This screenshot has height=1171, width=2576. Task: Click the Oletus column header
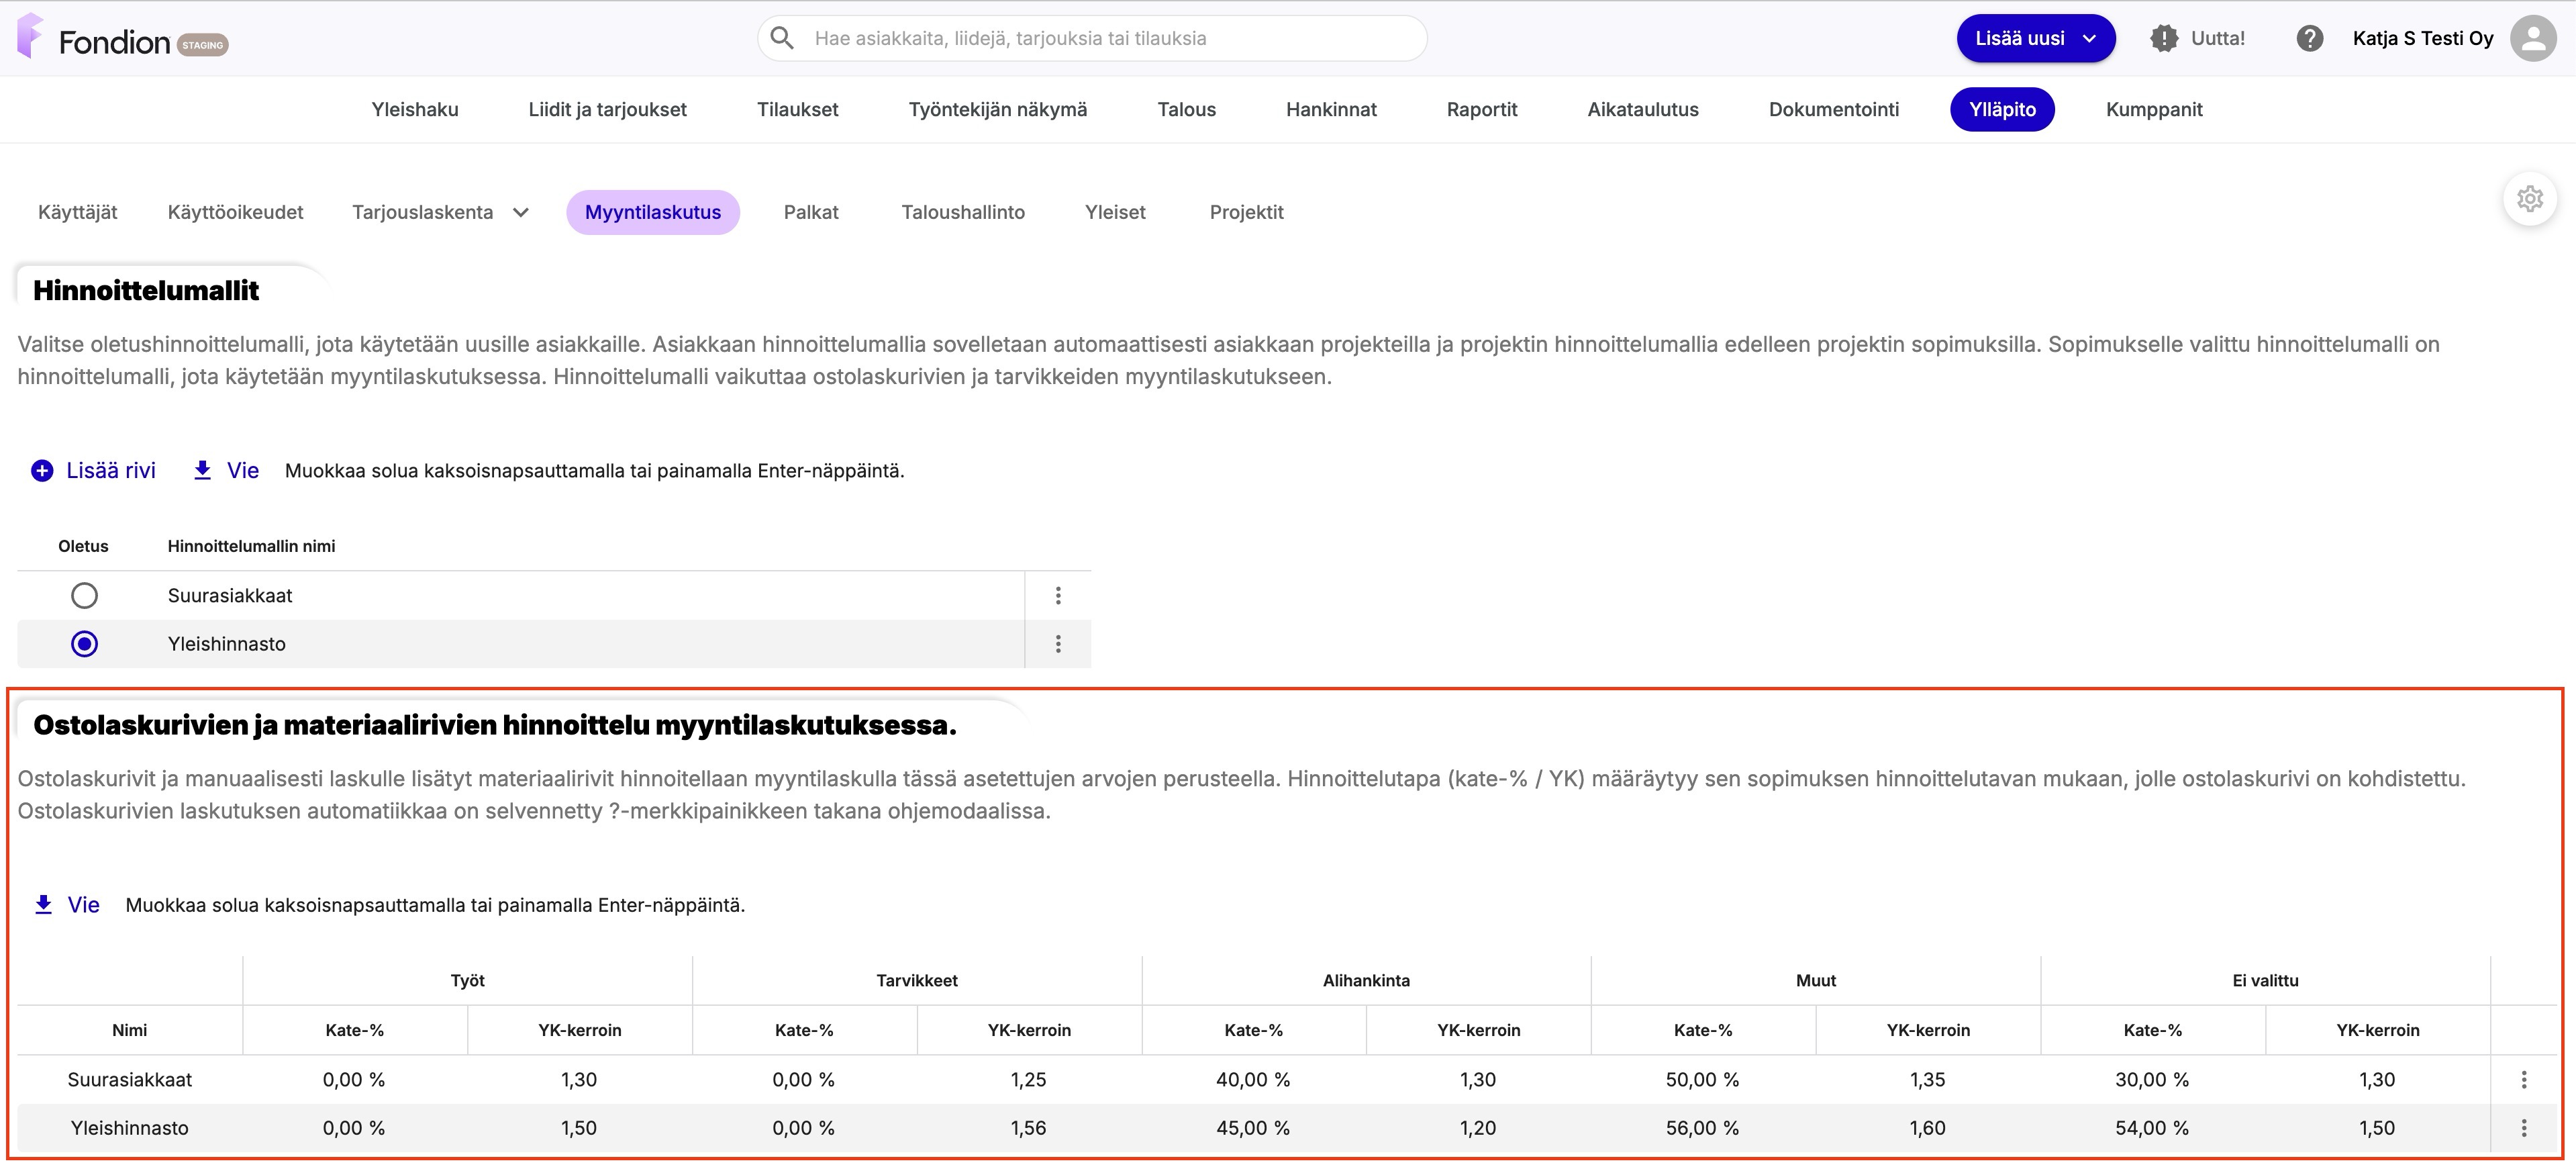83,546
